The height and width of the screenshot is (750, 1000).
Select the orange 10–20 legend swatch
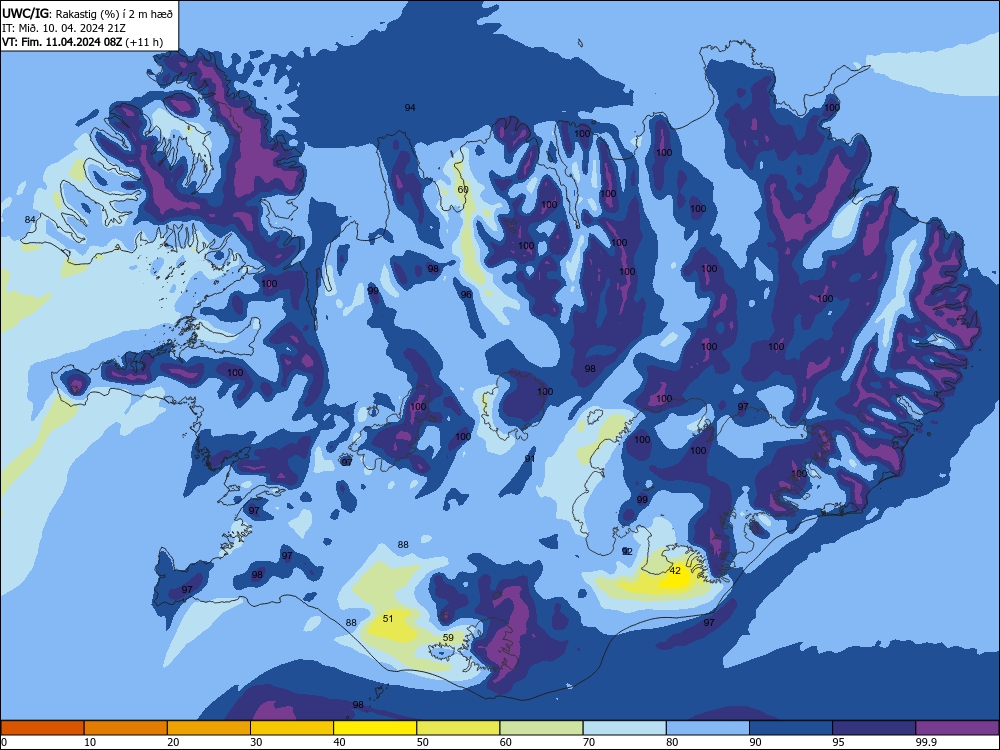126,728
